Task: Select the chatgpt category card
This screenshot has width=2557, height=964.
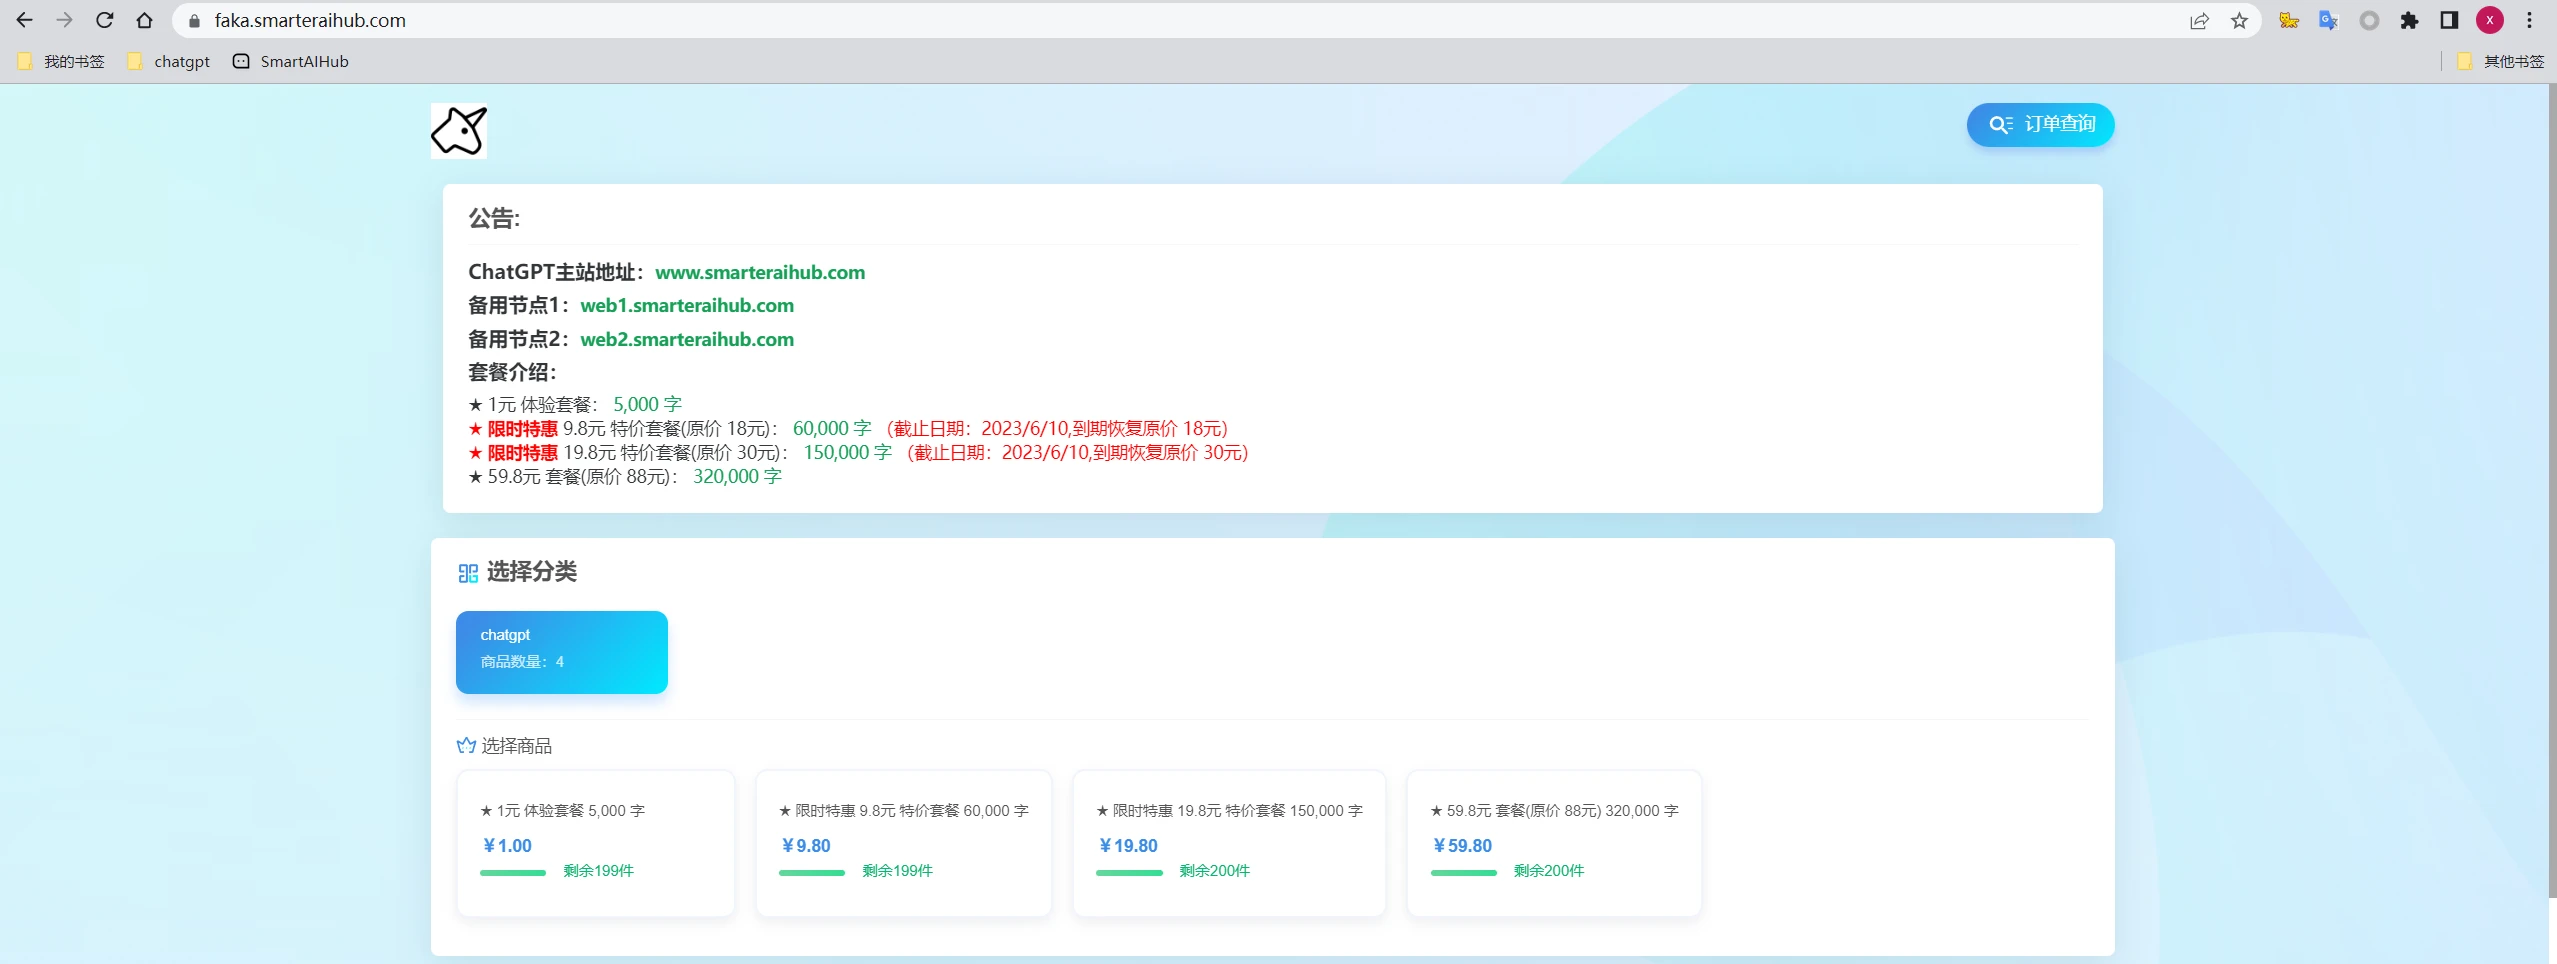Action: point(562,652)
